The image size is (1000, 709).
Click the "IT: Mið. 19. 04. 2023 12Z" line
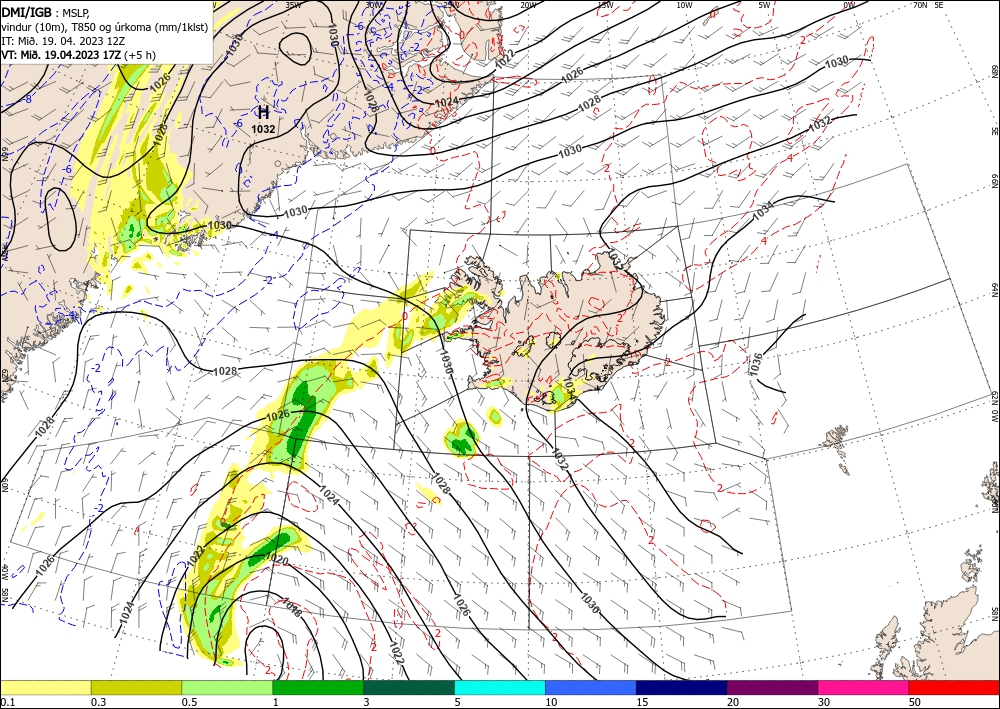point(63,40)
